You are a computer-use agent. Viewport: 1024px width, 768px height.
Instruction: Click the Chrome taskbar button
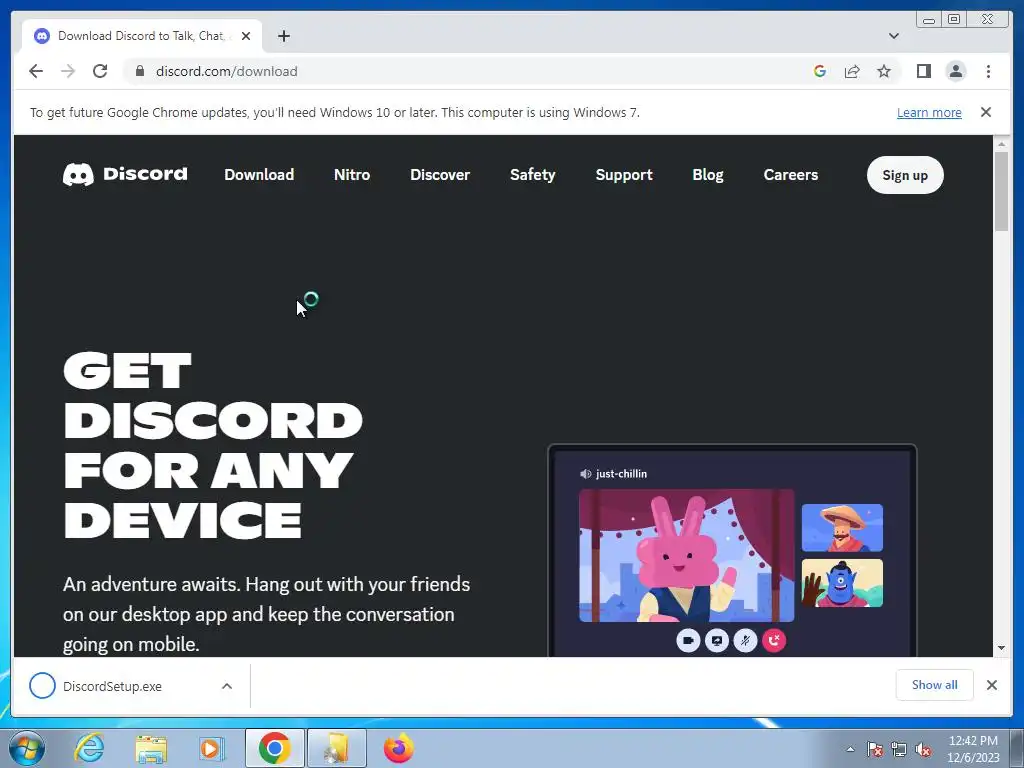click(274, 748)
